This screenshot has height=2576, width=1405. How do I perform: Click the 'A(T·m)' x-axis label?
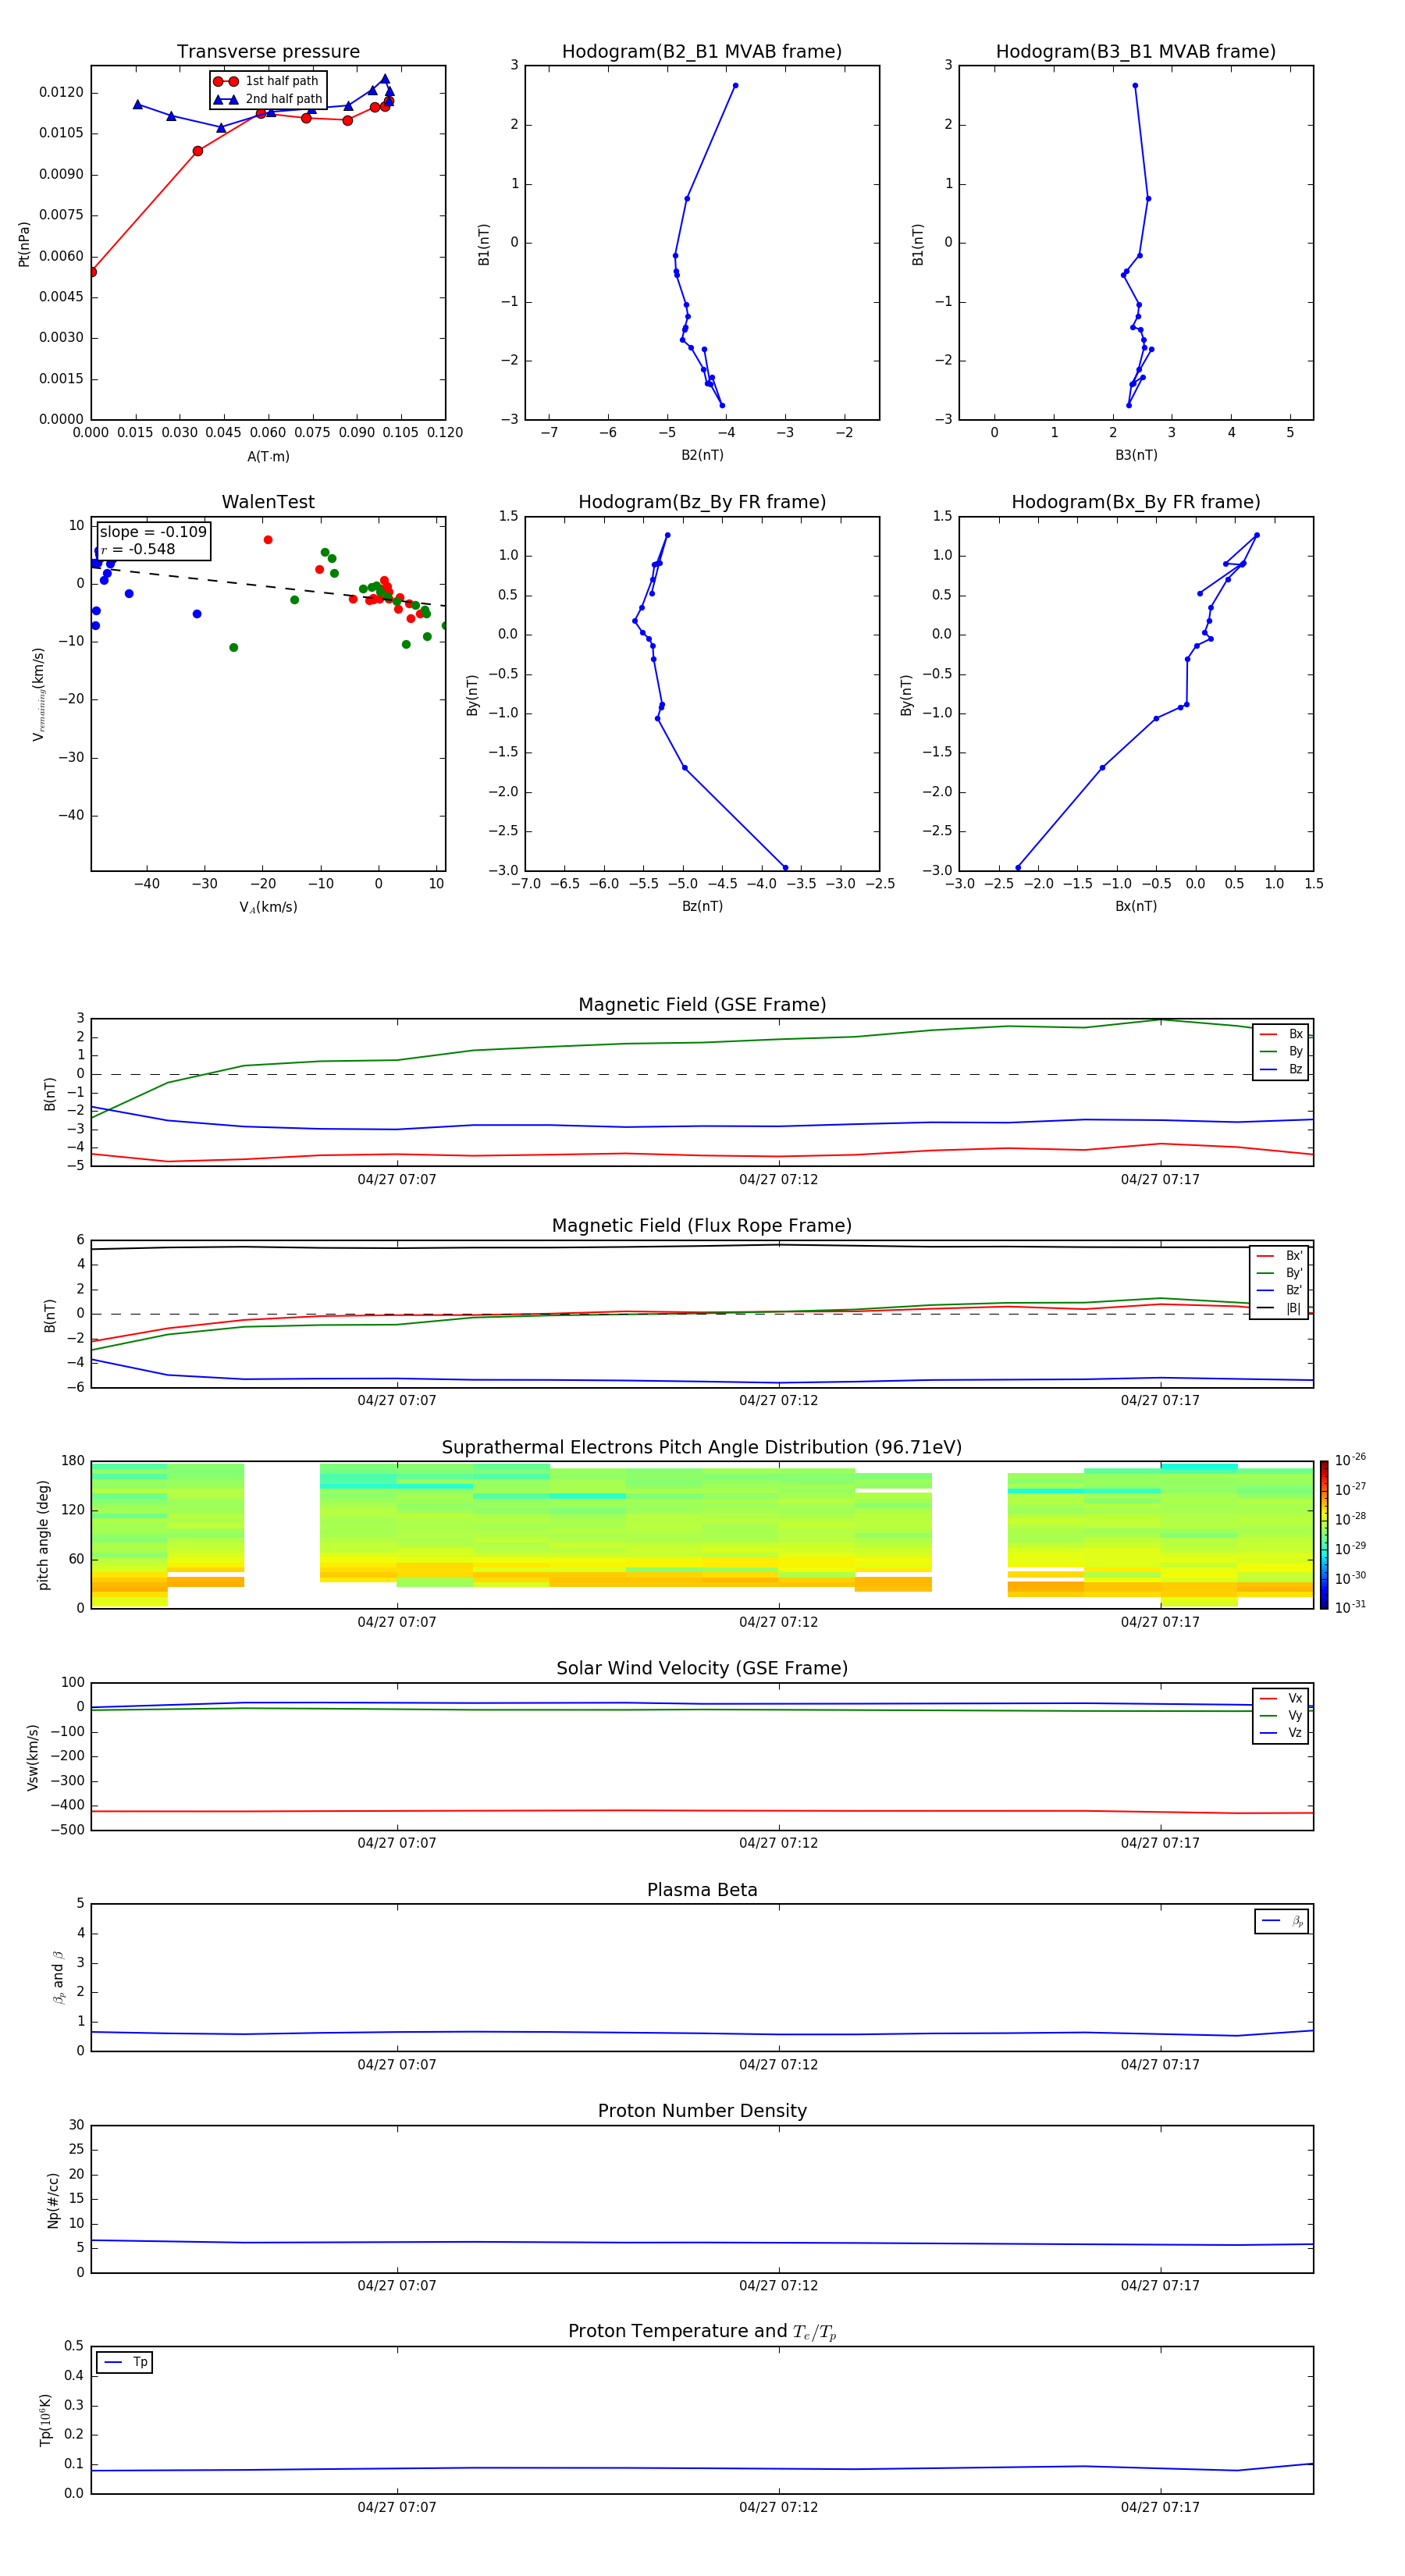268,456
